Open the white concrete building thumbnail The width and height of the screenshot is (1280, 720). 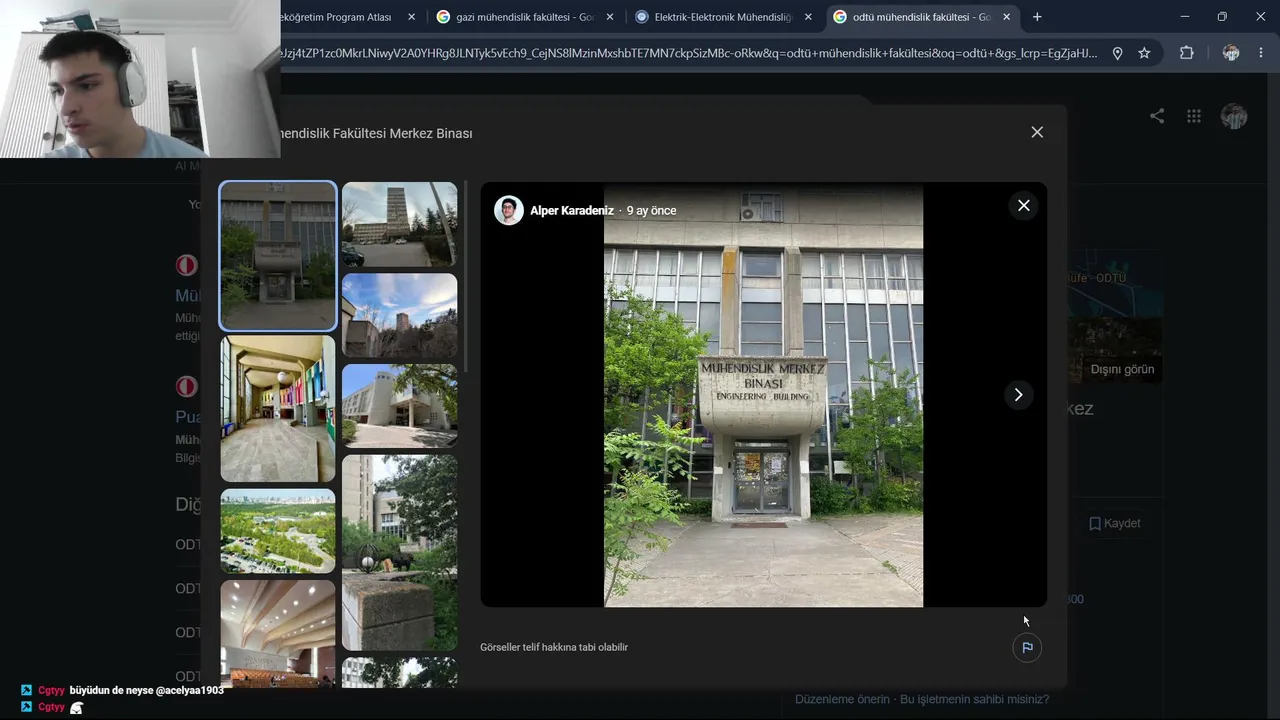click(400, 405)
